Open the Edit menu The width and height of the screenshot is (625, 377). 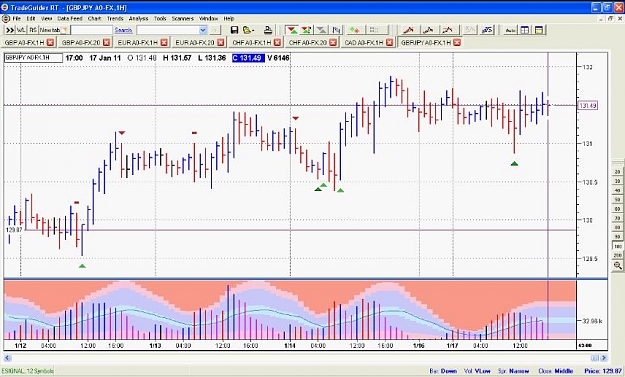31,19
